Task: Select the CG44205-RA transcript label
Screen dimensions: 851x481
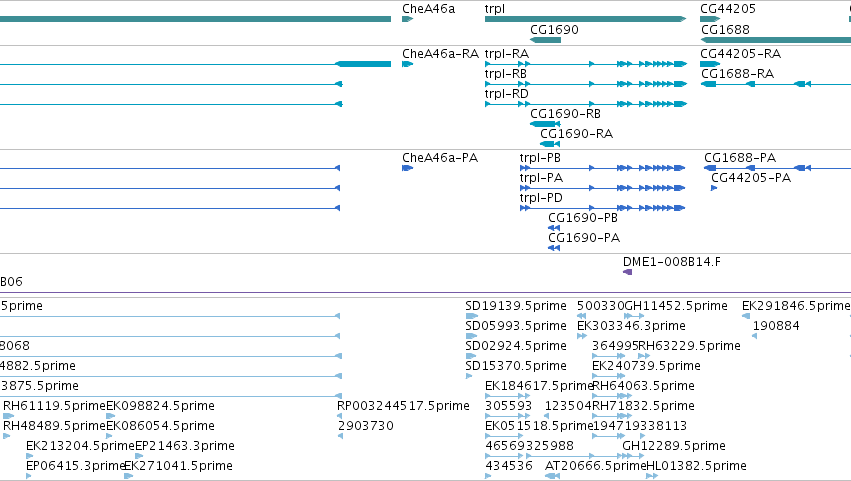Action: click(x=740, y=54)
